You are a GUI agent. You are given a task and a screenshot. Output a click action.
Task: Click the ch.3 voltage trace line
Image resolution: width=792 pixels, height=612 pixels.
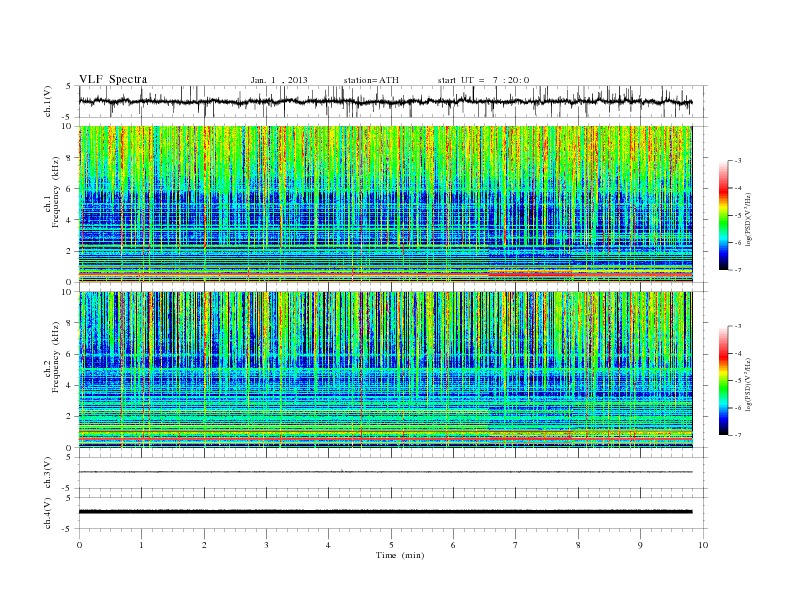[x=385, y=472]
